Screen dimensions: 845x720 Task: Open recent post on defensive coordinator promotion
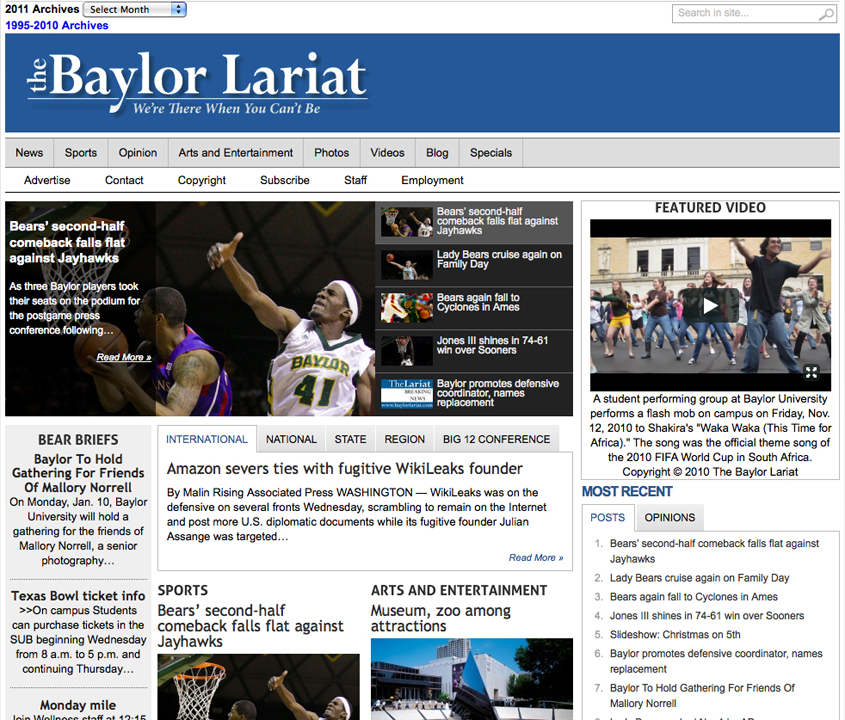(x=716, y=661)
